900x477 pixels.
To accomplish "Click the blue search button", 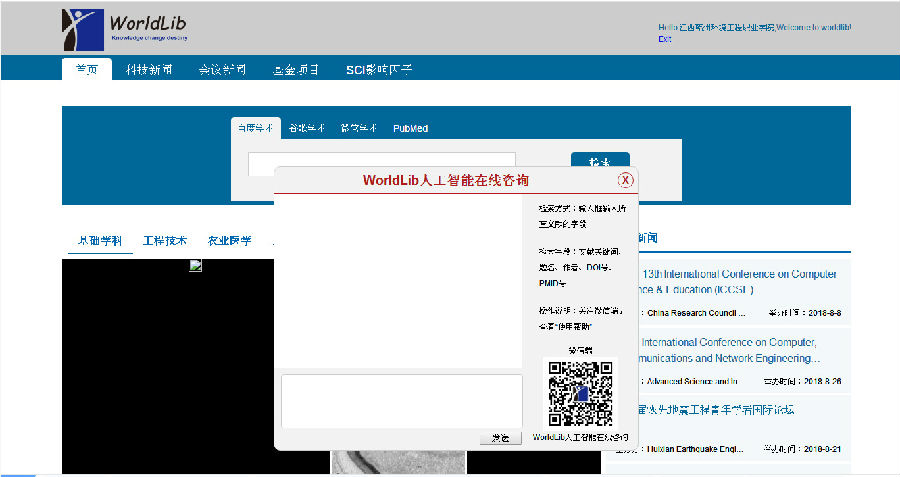I will [600, 160].
